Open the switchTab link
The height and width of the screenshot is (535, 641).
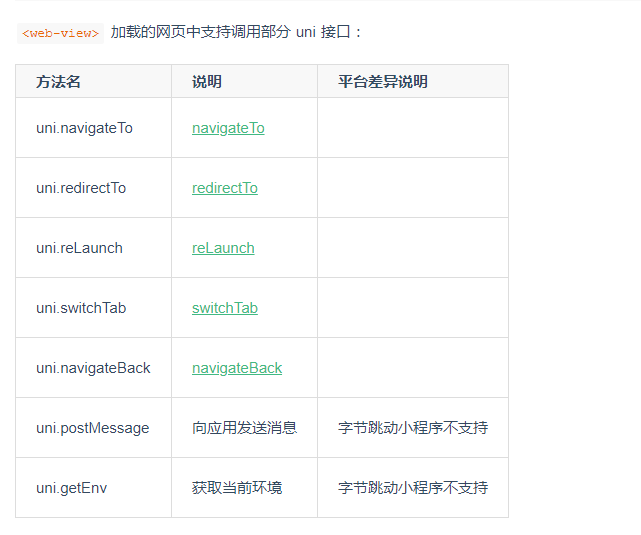point(225,308)
